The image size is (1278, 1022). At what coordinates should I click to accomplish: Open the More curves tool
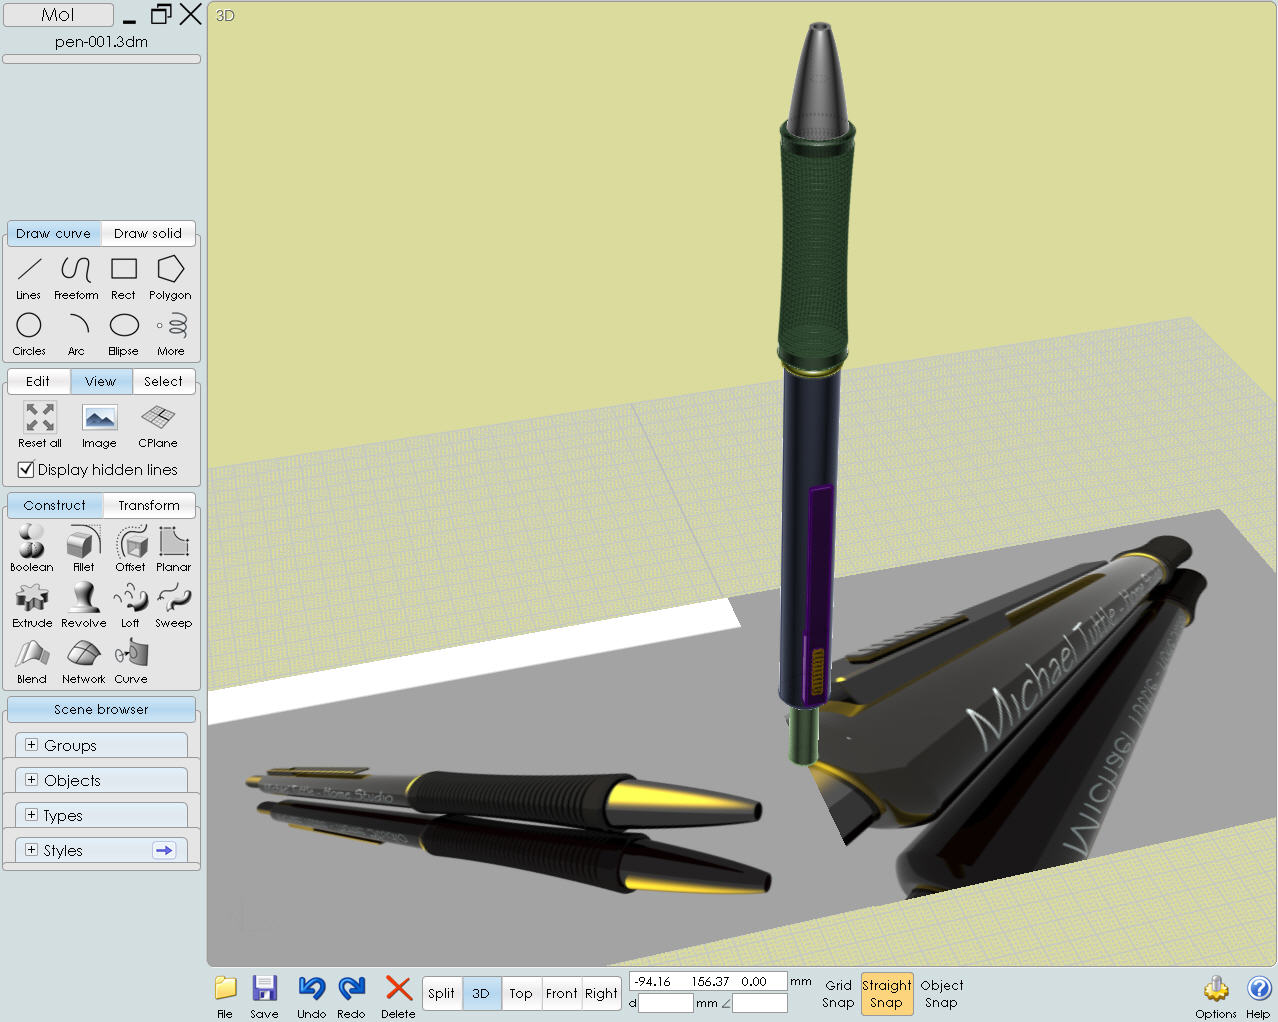coord(171,334)
